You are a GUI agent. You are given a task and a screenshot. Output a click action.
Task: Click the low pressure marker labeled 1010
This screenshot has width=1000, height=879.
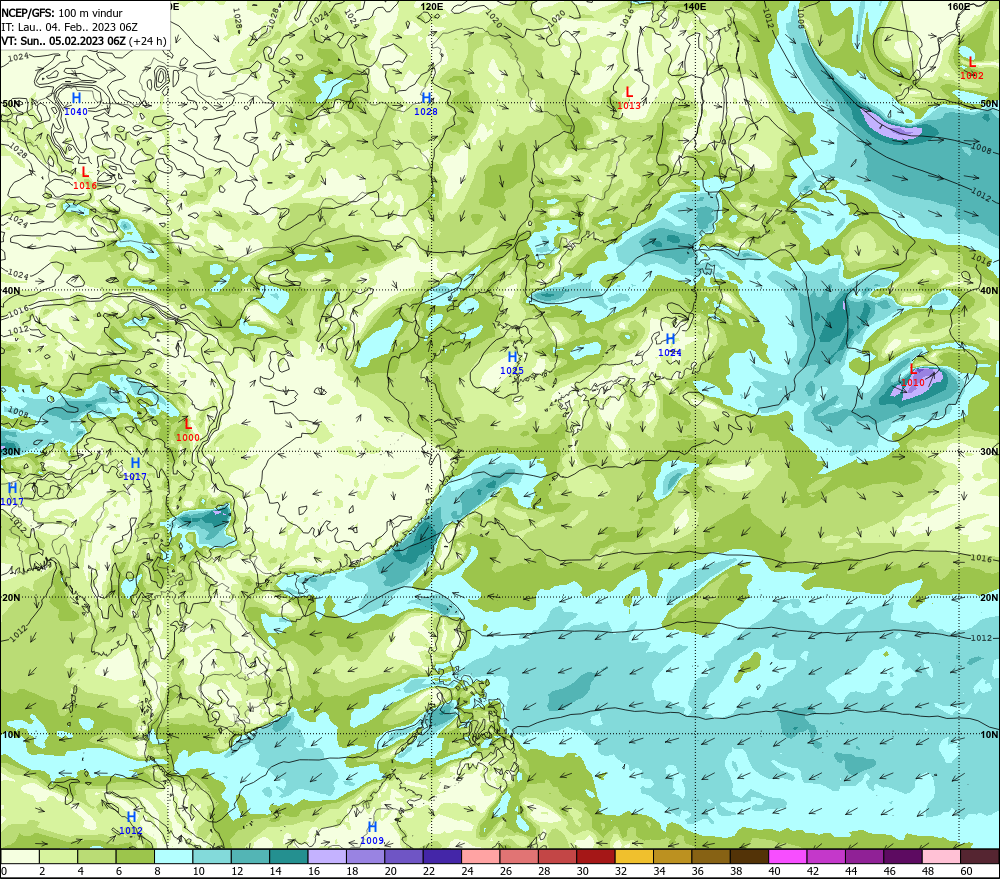[913, 375]
